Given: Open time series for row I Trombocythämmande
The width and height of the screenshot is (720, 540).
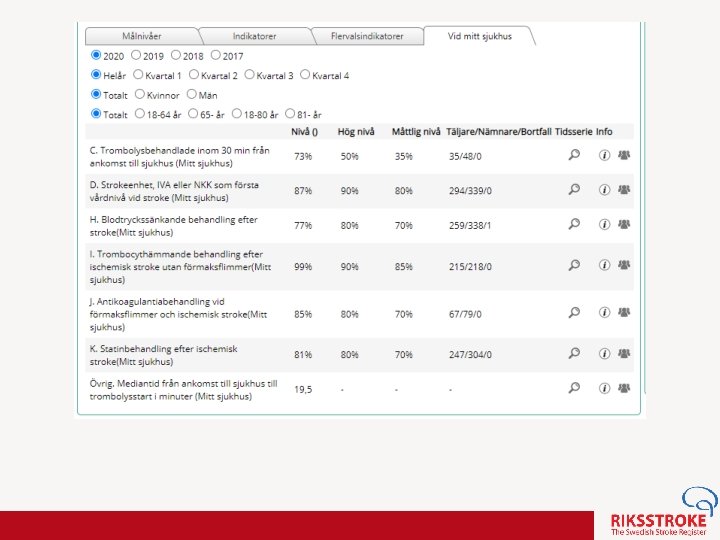Looking at the screenshot, I should click(x=574, y=265).
